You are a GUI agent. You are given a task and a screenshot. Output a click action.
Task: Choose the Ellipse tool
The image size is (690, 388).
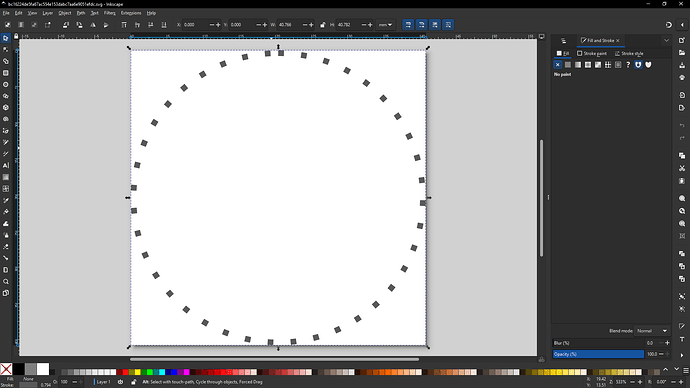tap(6, 84)
